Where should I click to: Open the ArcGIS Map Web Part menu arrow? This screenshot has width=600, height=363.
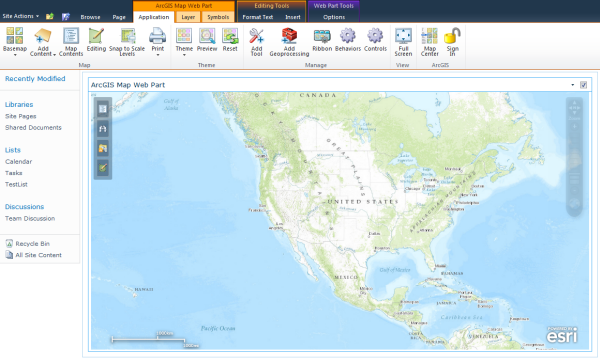572,85
